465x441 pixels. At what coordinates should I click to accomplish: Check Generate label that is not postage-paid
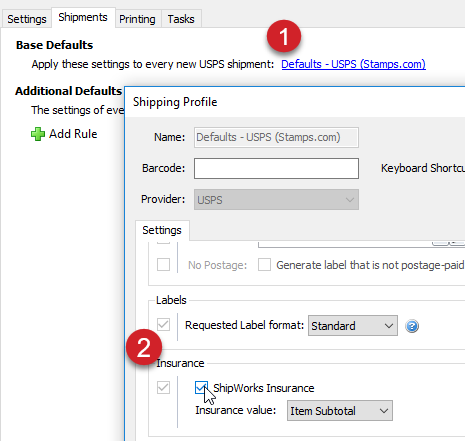pyautogui.click(x=264, y=265)
